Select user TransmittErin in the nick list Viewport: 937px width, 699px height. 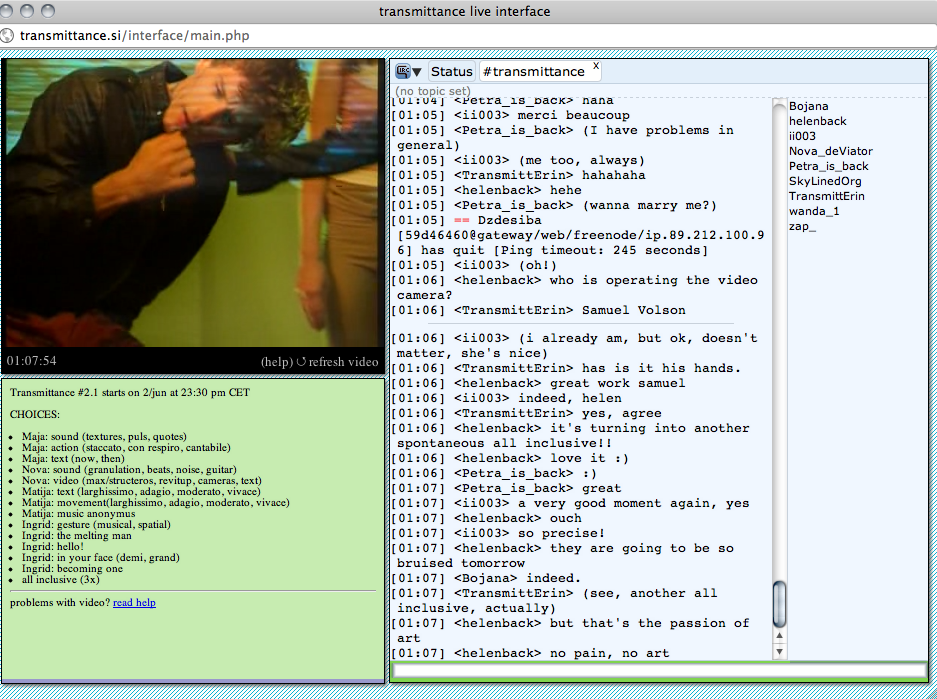[x=826, y=196]
